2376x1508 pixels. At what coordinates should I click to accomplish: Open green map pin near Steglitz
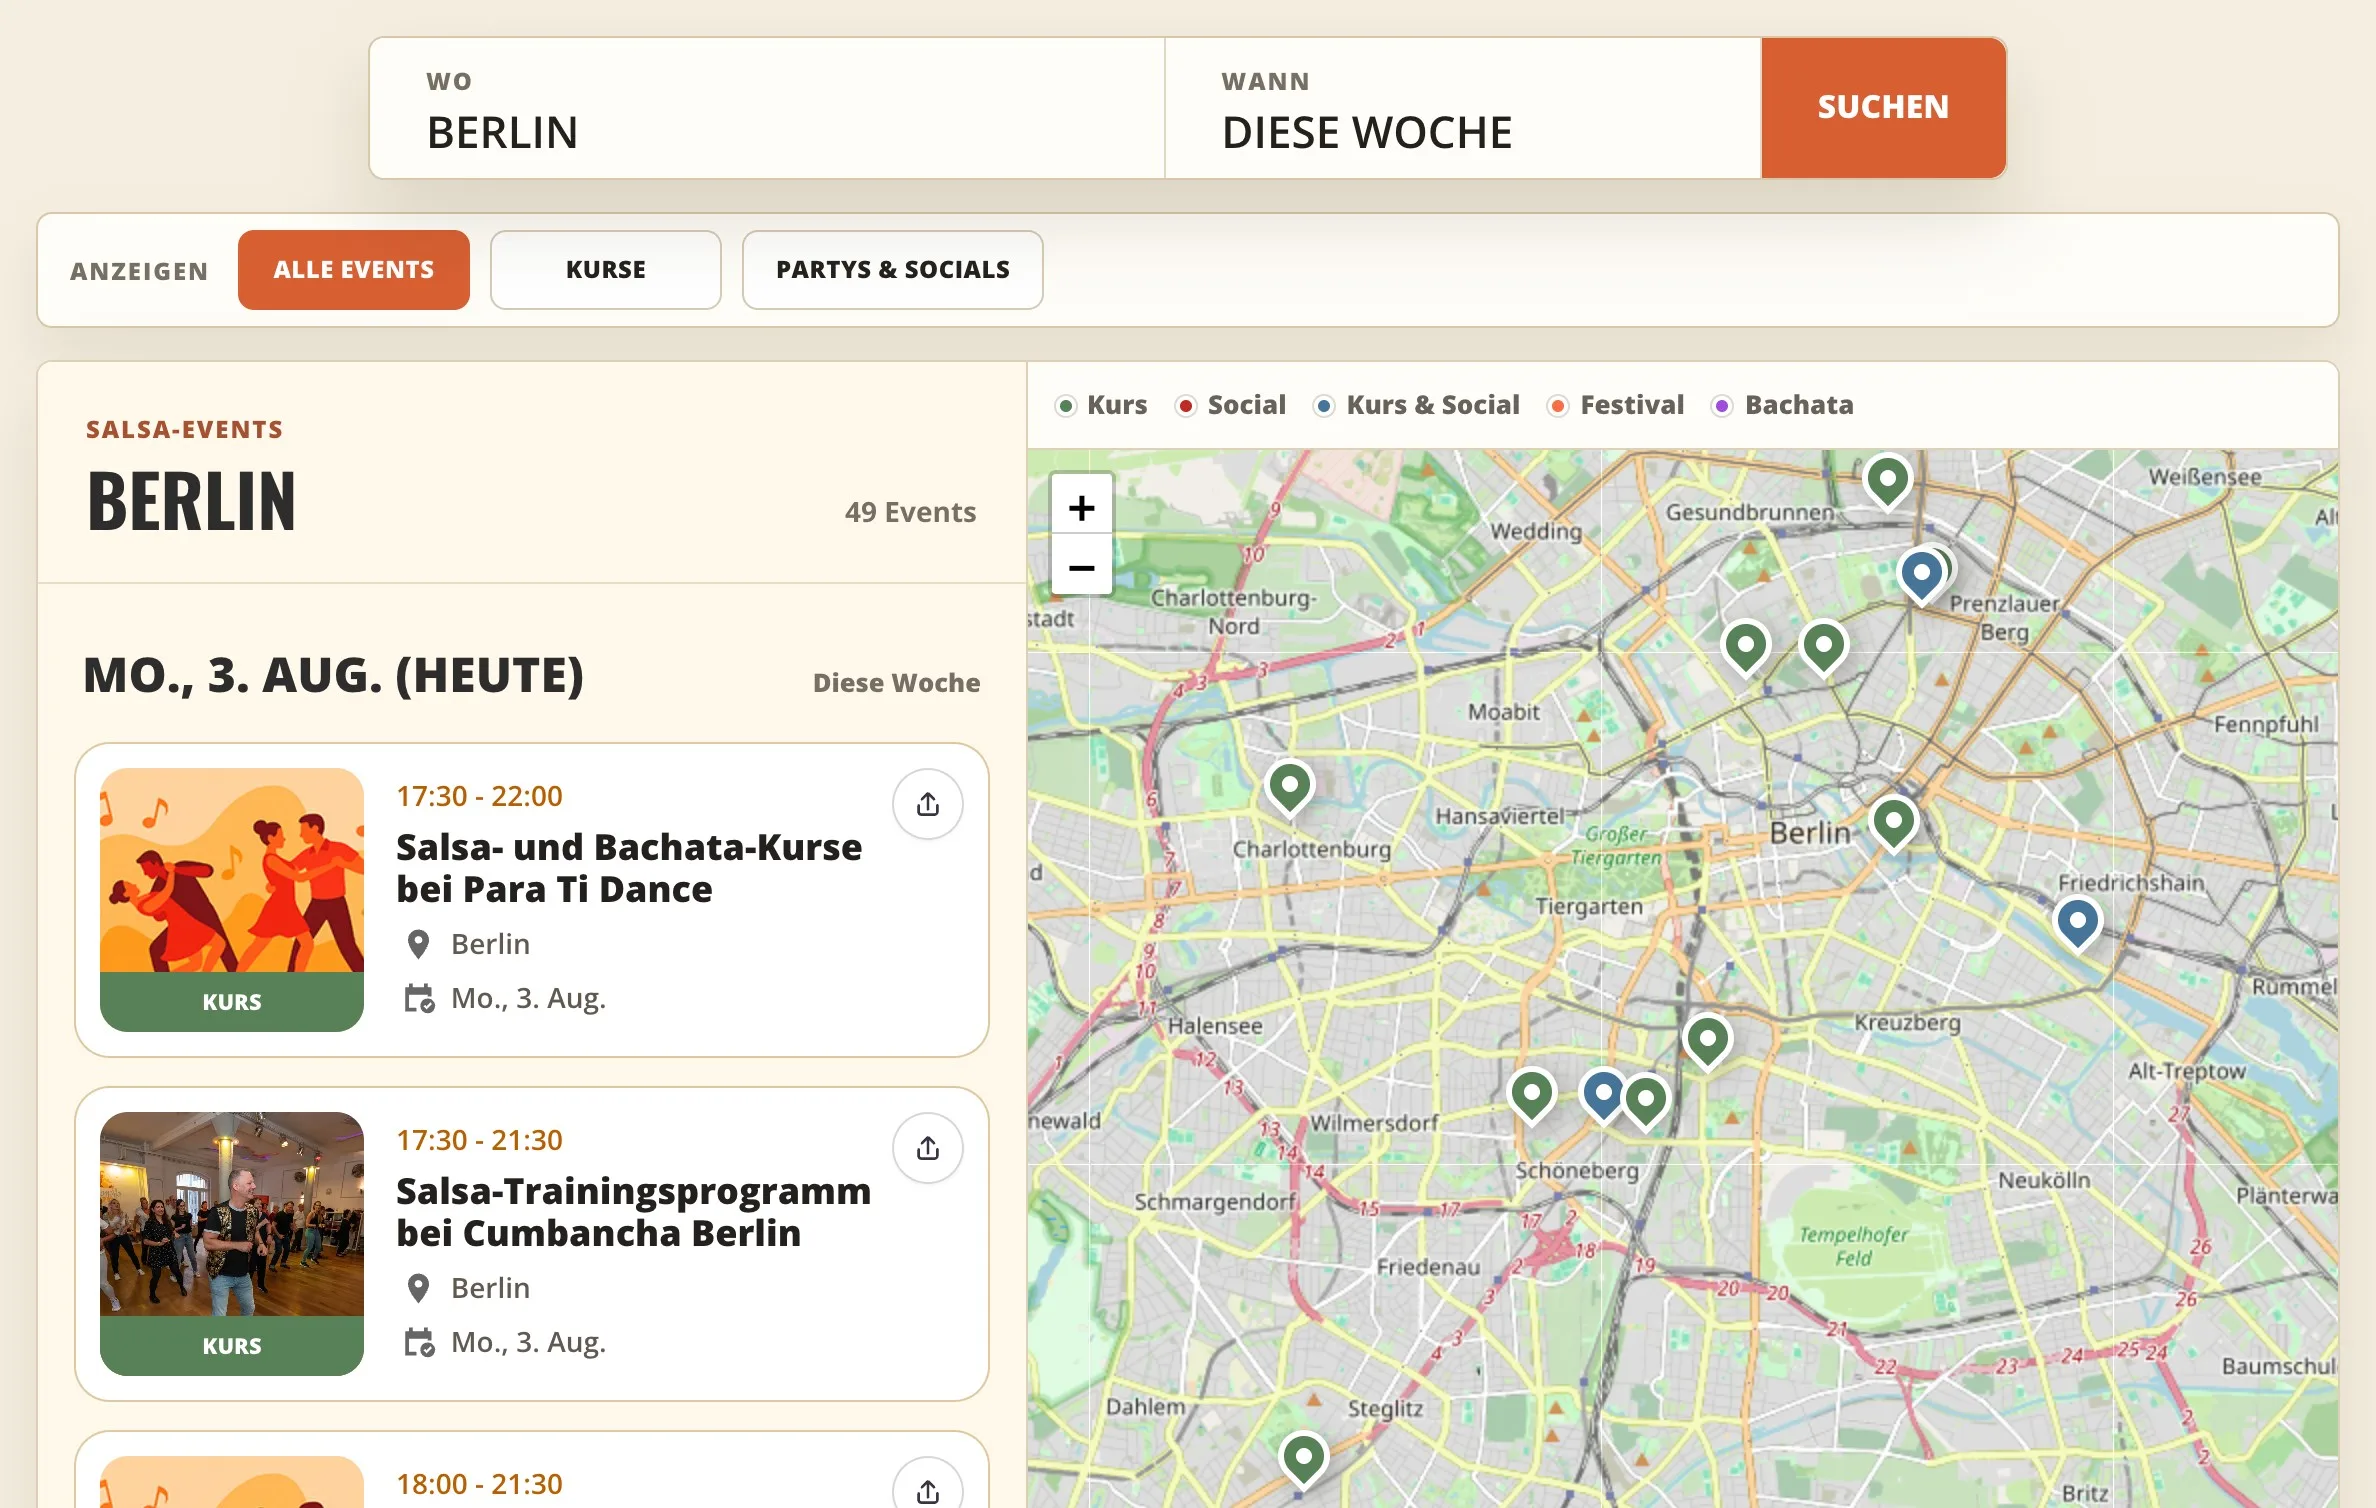[1303, 1457]
